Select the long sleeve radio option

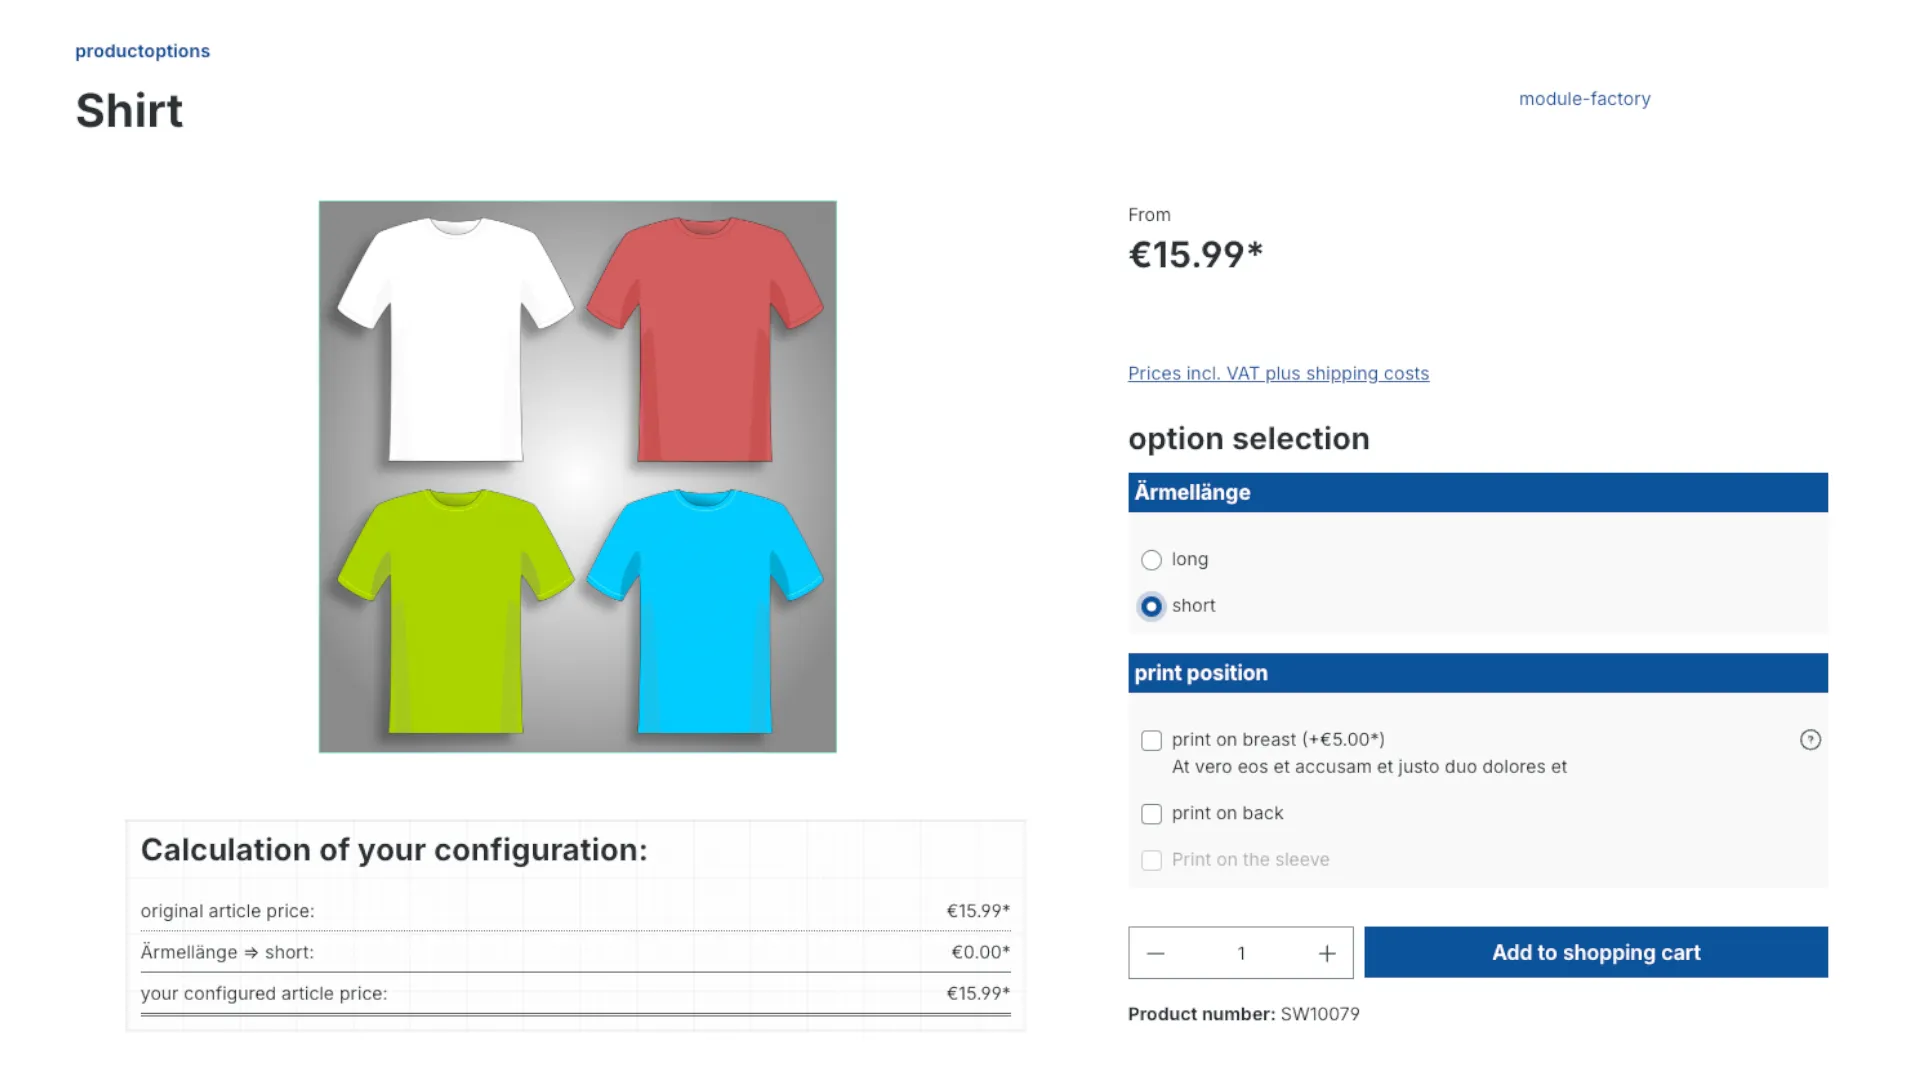[x=1151, y=560]
